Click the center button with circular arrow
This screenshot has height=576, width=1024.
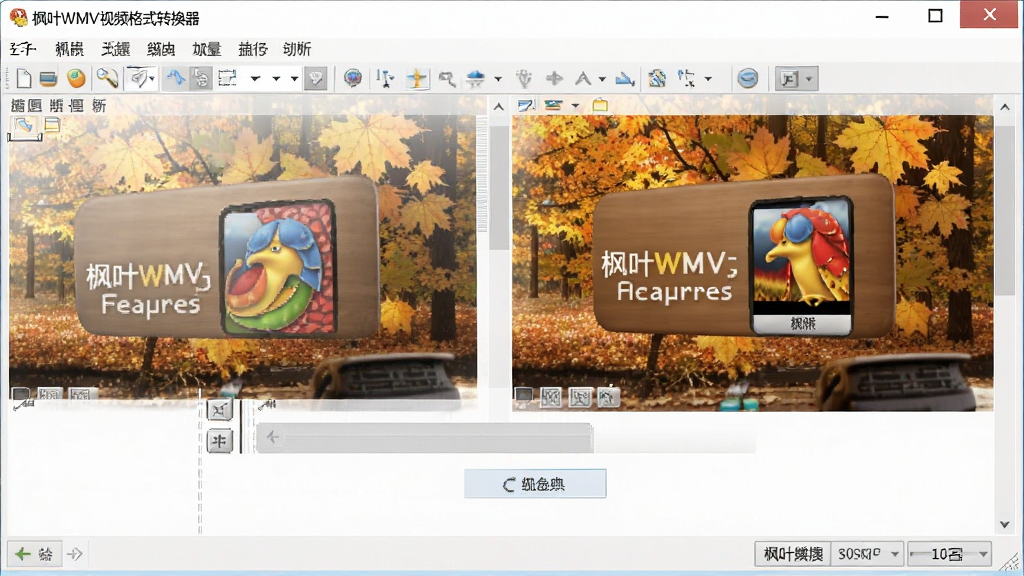tap(535, 484)
